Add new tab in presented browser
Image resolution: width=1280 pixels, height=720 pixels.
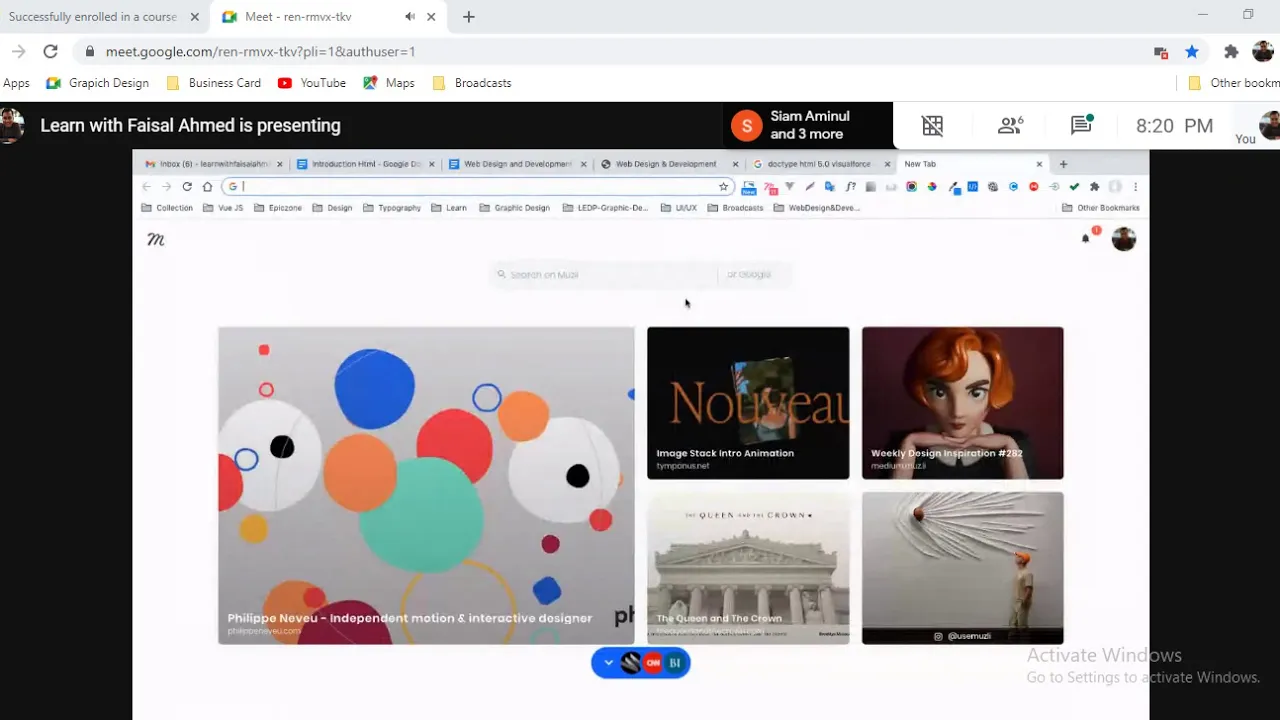(1063, 164)
